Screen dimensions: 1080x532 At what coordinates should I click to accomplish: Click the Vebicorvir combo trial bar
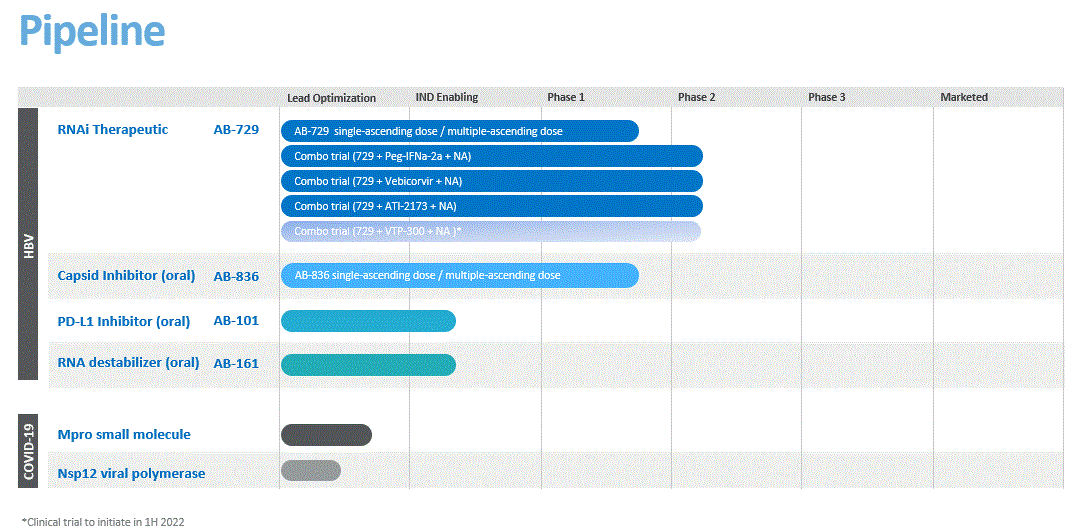(491, 181)
